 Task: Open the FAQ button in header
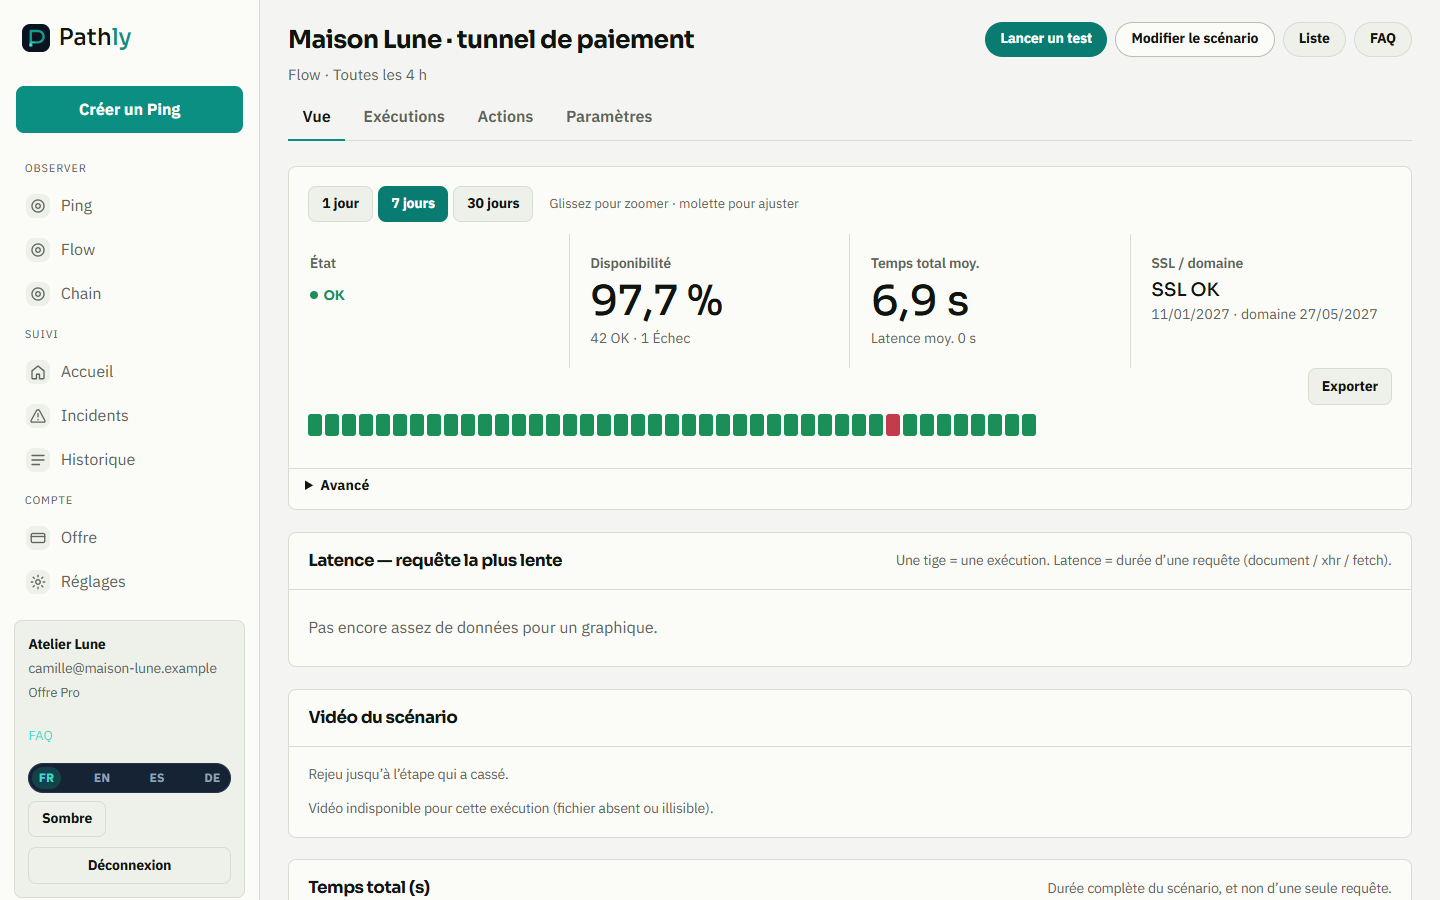1383,39
